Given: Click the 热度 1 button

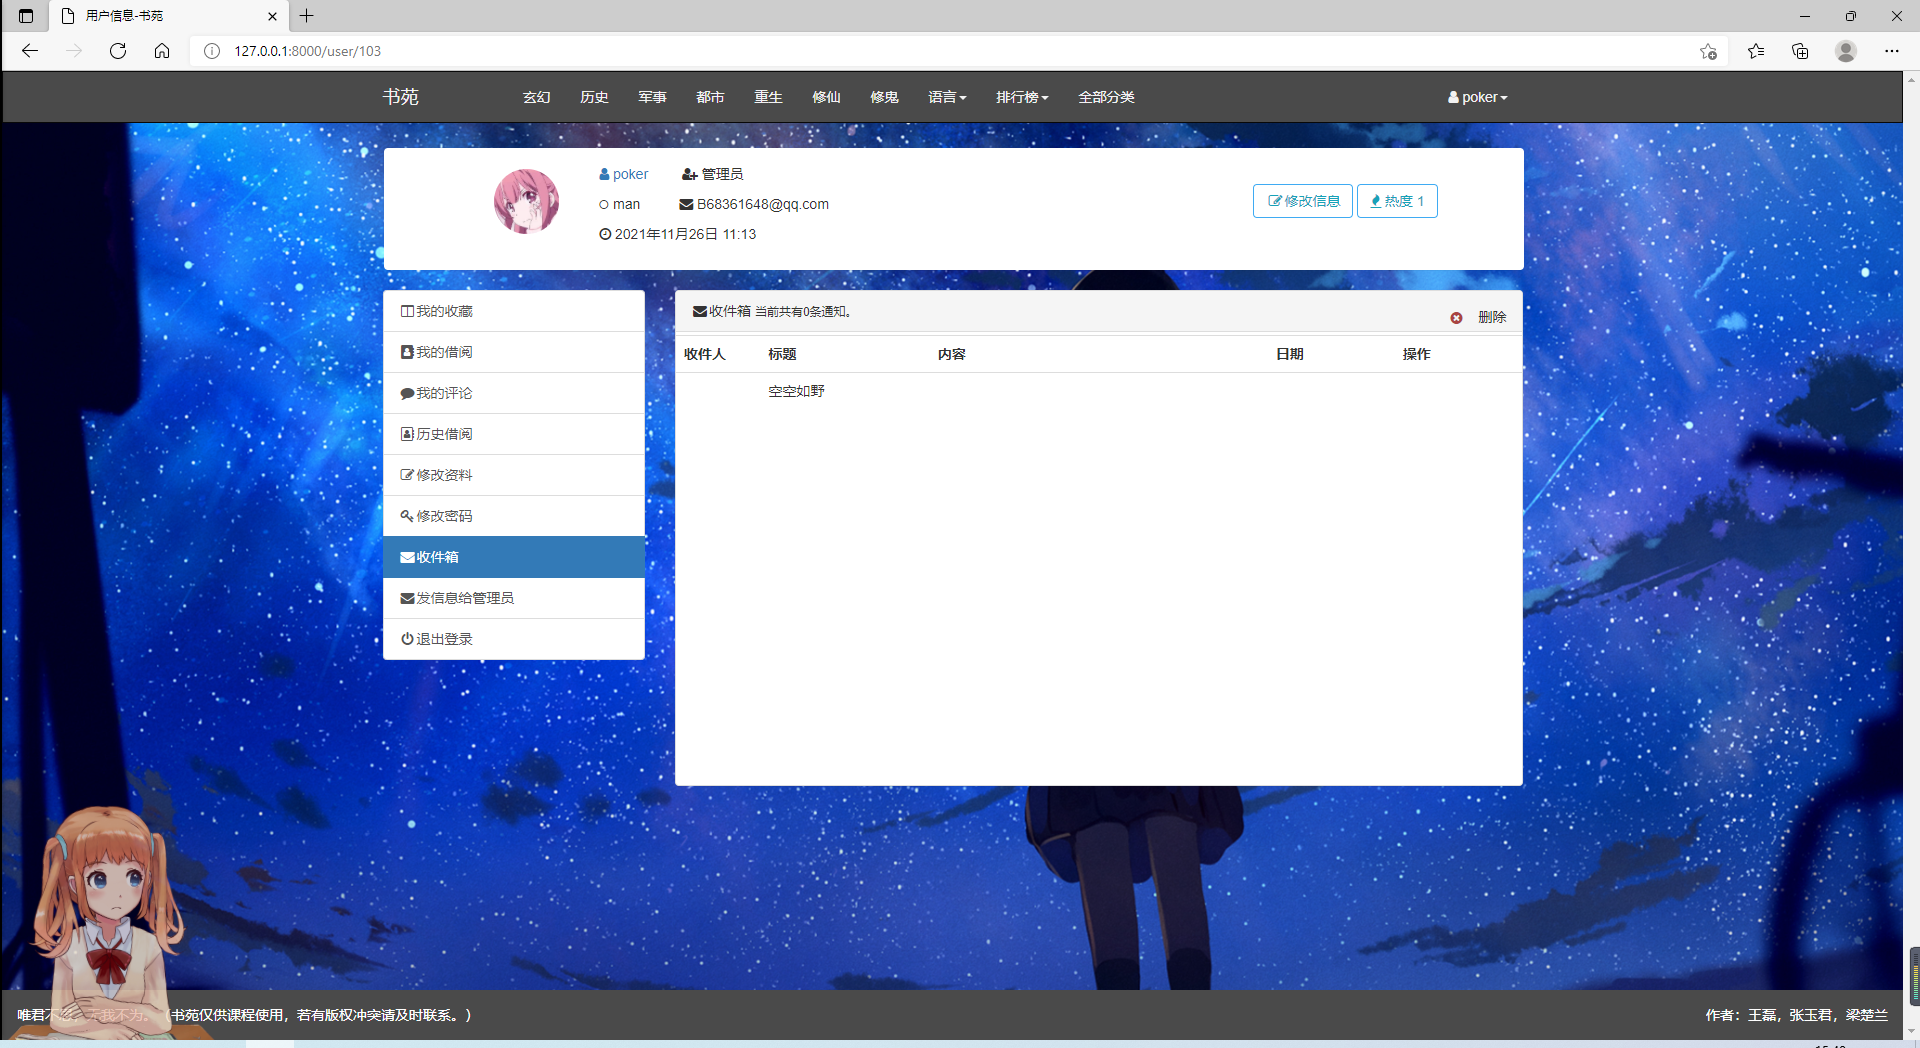Looking at the screenshot, I should click(1397, 201).
